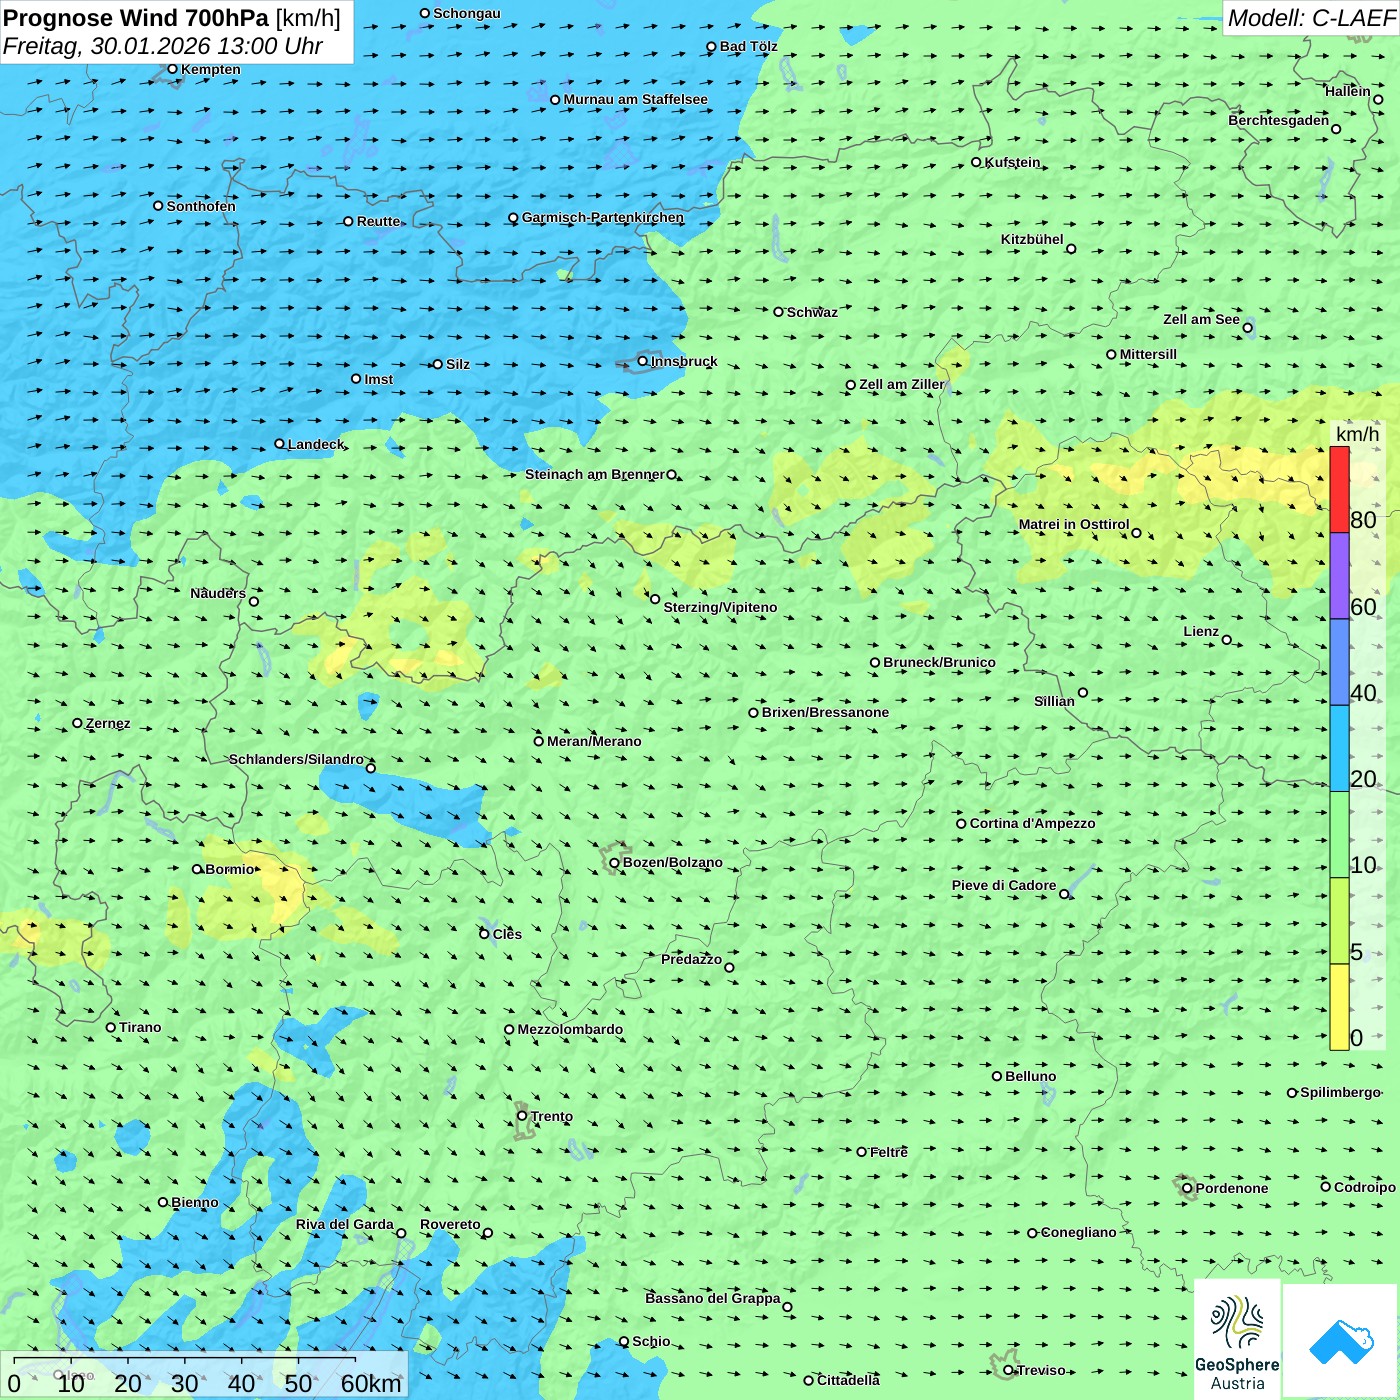Click the GeoSphere Austria logo
The height and width of the screenshot is (1400, 1400).
point(1237,1339)
